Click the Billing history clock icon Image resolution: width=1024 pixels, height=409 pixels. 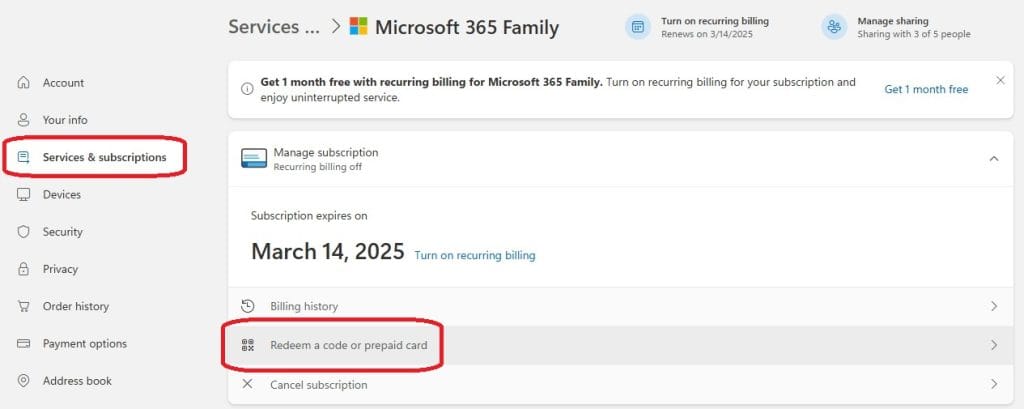point(248,306)
